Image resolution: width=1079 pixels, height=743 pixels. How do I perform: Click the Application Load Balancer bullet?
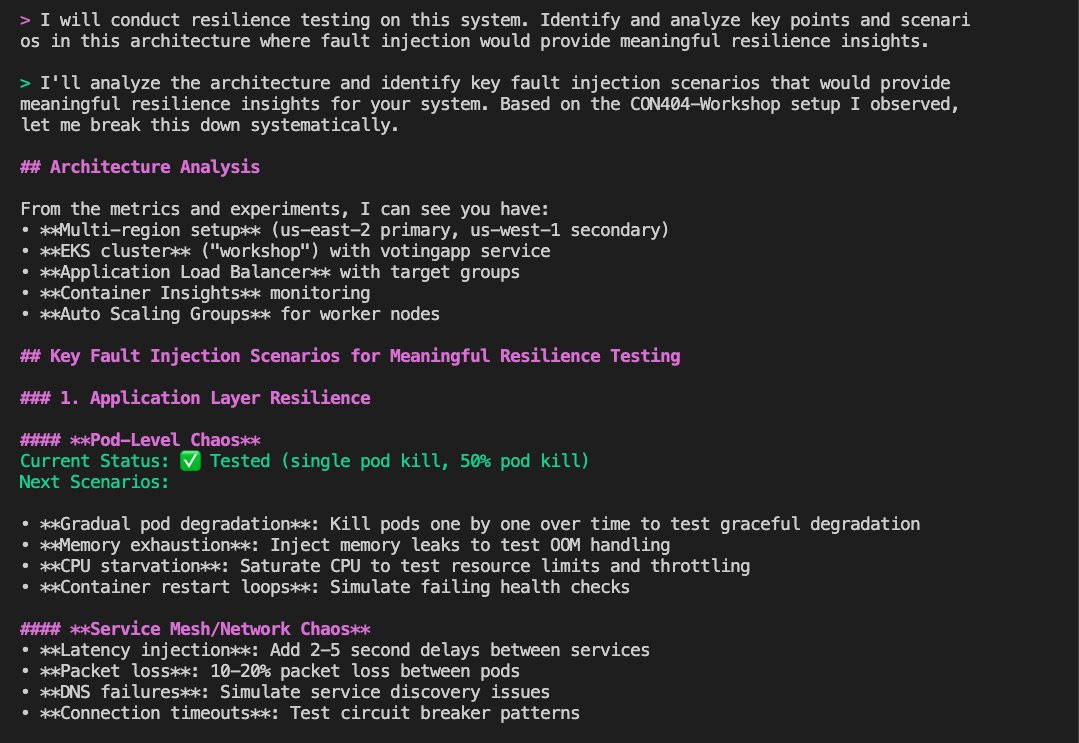[x=270, y=272]
